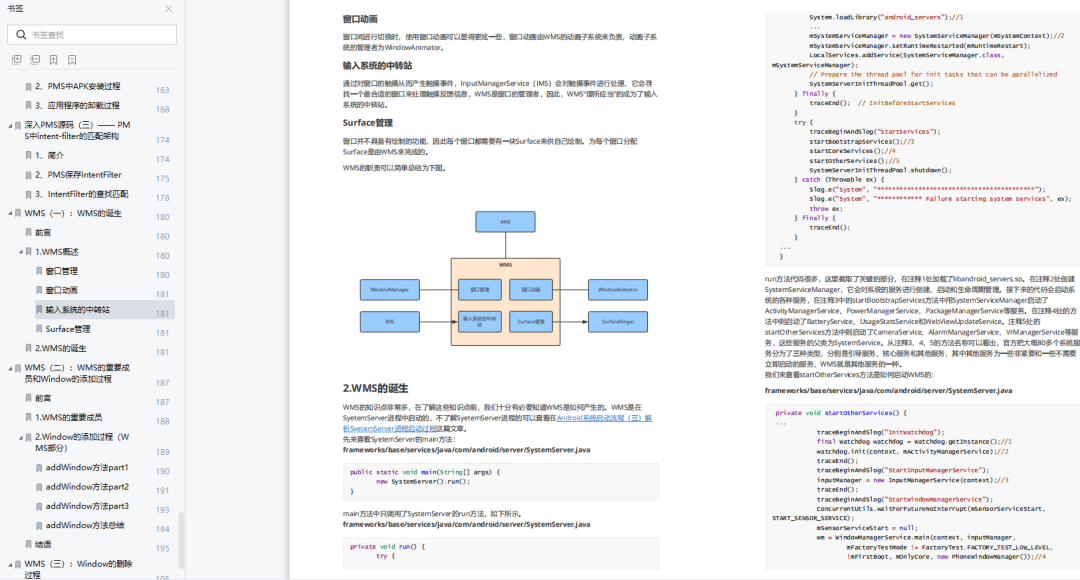Click the add bookmark icon
Screen dimensions: 1080x580
(54, 60)
